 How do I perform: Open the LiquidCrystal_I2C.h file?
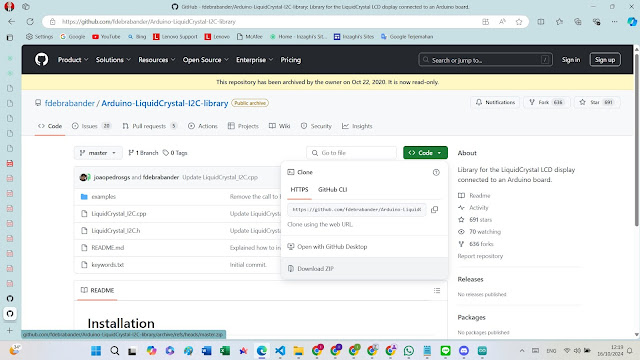[x=116, y=231]
